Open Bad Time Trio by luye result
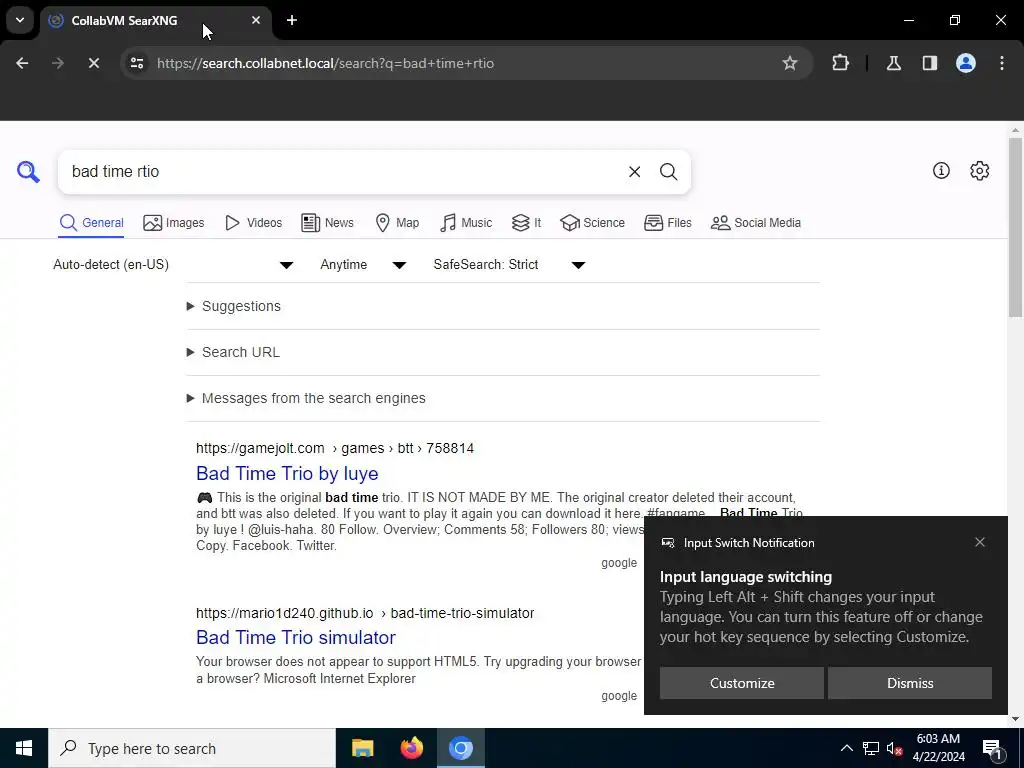 (287, 473)
